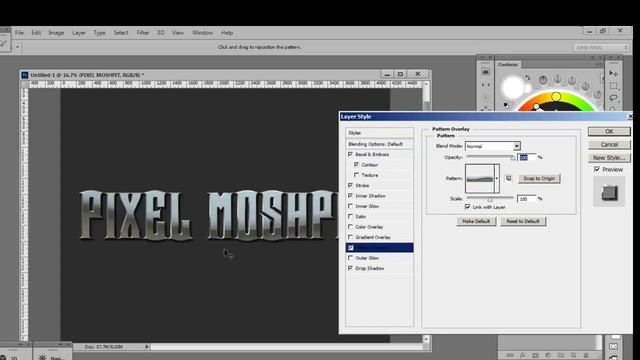640x360 pixels.
Task: Click OK in Layer Style dialog
Action: tap(609, 131)
